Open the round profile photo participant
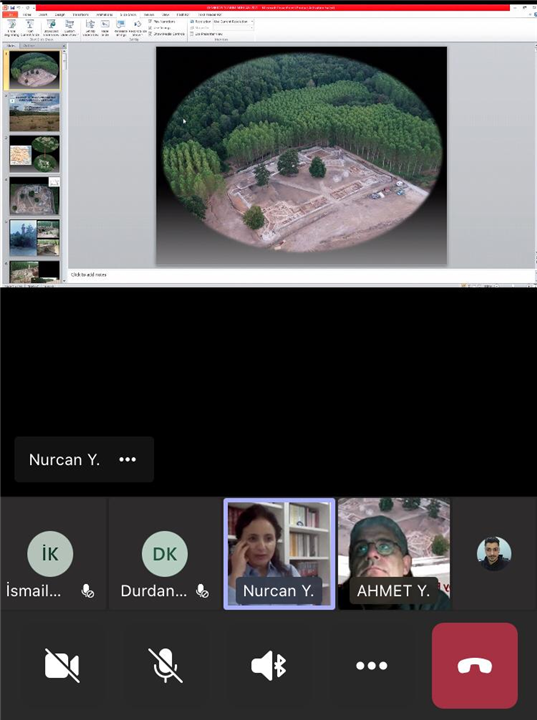The image size is (537, 720). [x=494, y=553]
